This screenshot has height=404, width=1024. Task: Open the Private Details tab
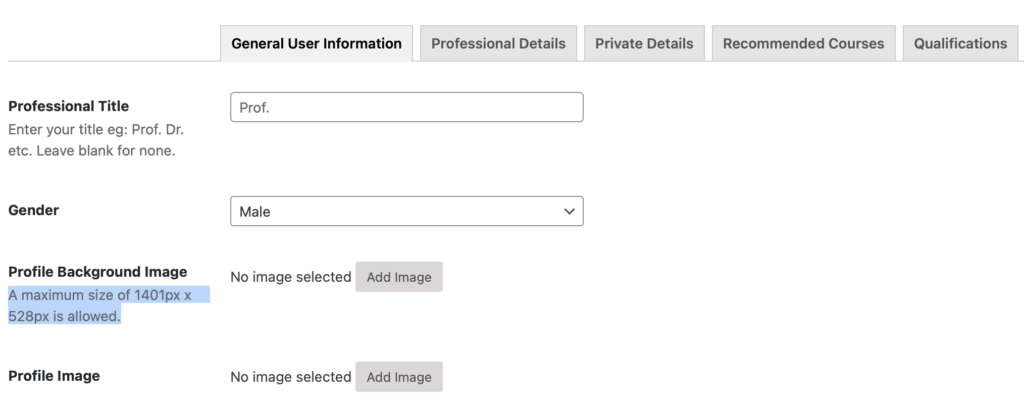point(643,44)
